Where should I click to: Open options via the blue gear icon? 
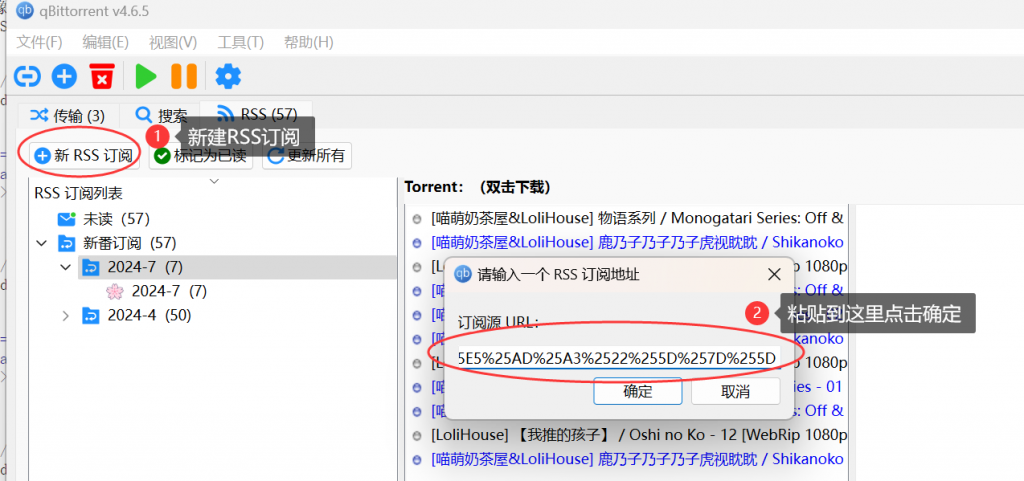click(228, 76)
